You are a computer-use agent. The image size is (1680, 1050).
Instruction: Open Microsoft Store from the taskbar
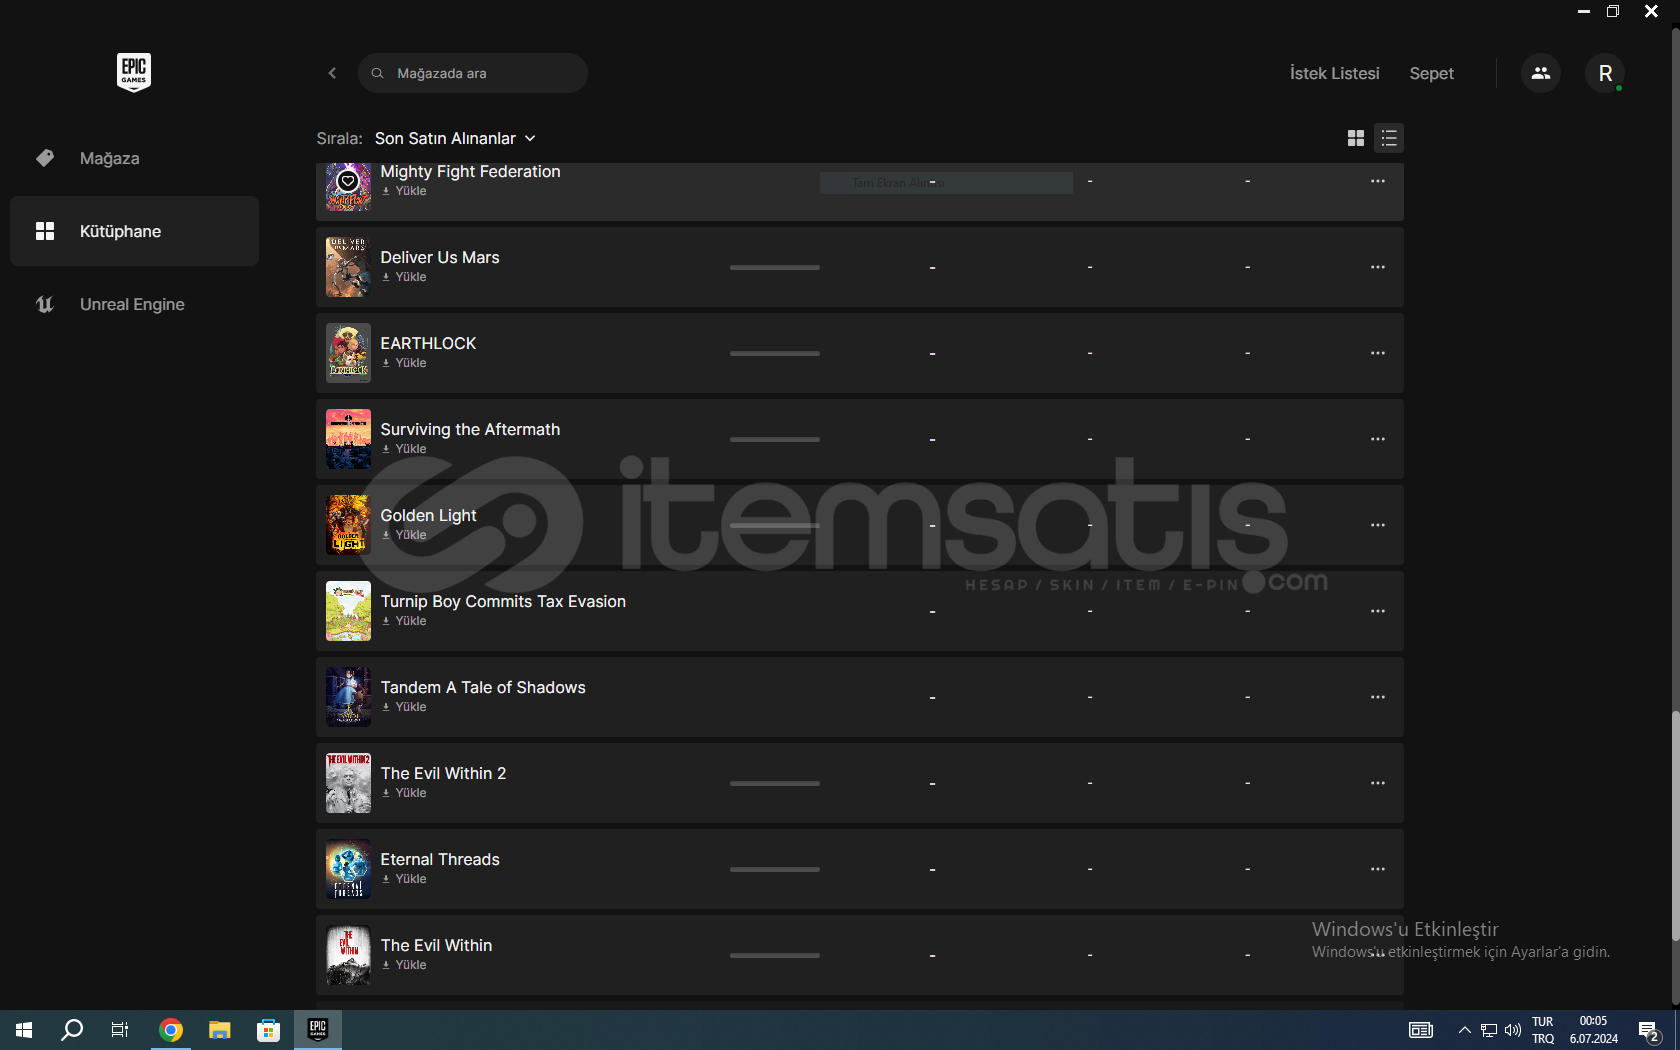tap(268, 1030)
